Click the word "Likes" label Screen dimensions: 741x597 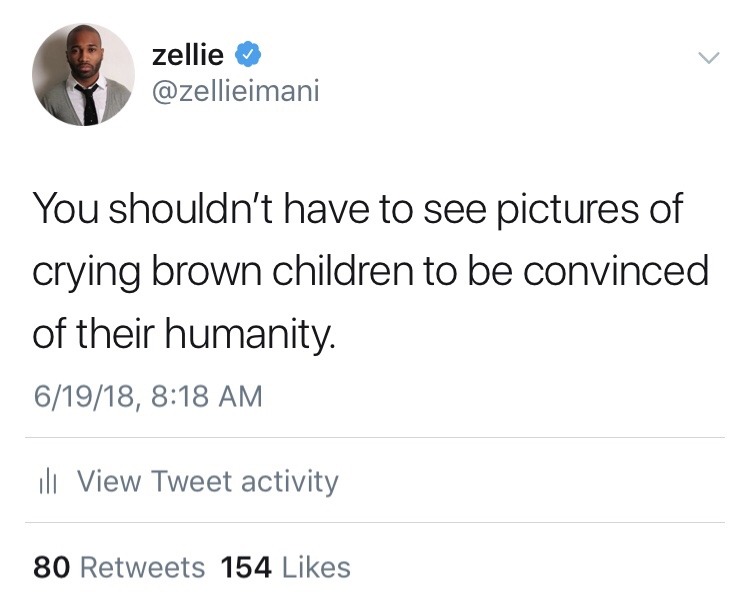[x=316, y=568]
